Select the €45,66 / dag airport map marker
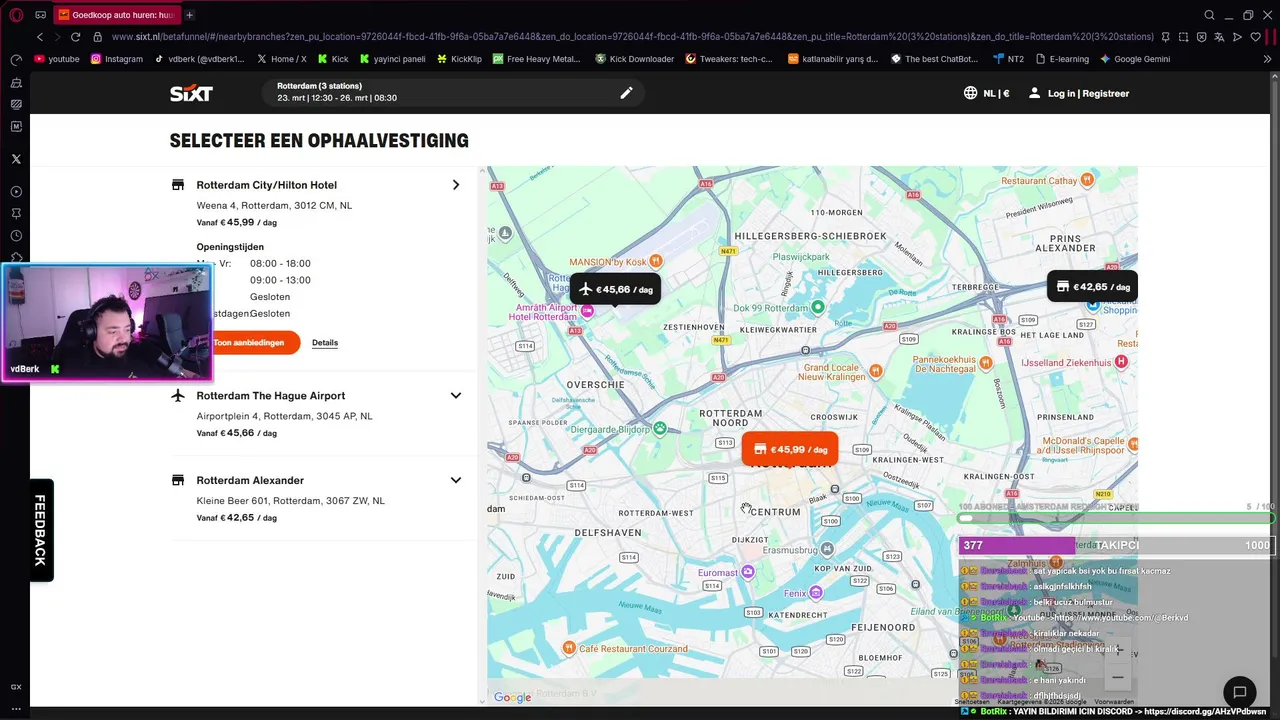Screen dimensions: 1280x720 click(615, 289)
